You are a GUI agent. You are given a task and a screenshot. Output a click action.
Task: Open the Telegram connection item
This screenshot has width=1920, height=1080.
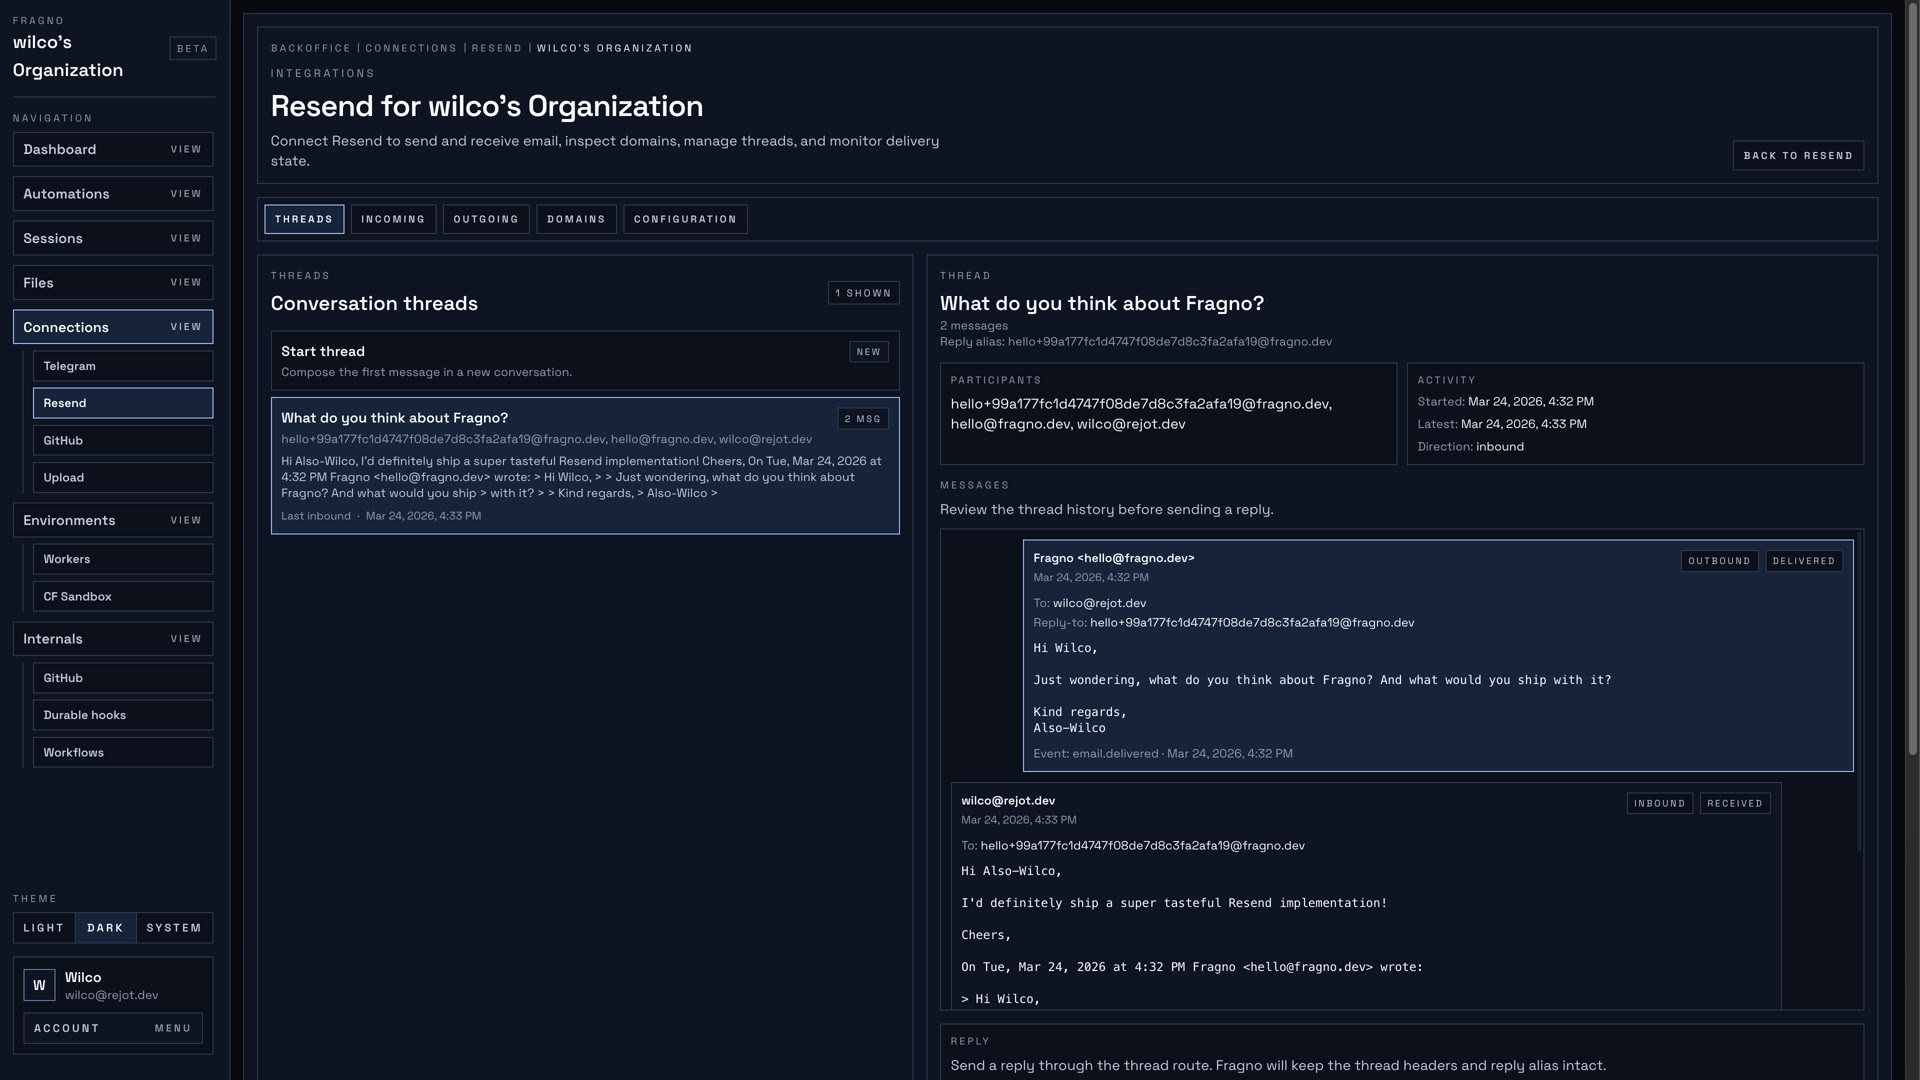[x=122, y=366]
